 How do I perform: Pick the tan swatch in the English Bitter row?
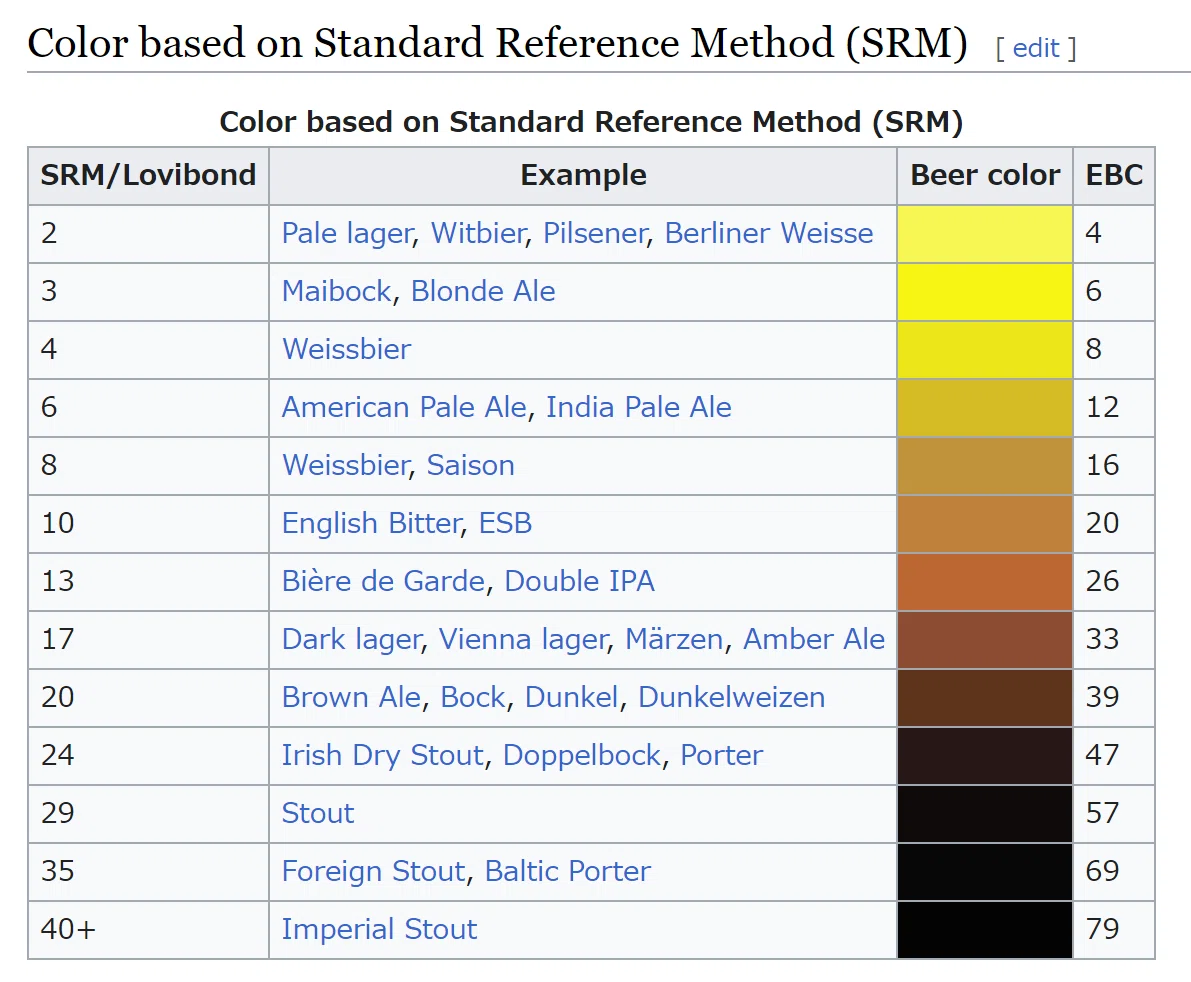coord(984,524)
